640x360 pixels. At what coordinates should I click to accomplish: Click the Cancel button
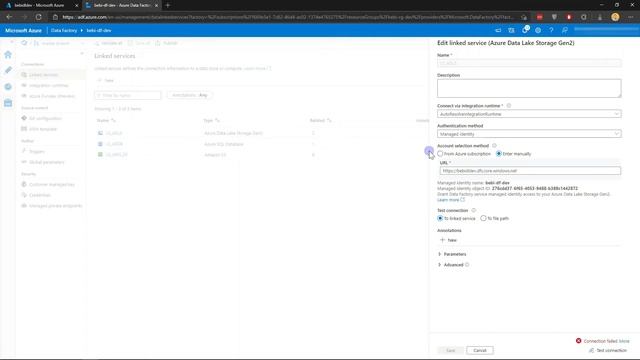coord(480,350)
